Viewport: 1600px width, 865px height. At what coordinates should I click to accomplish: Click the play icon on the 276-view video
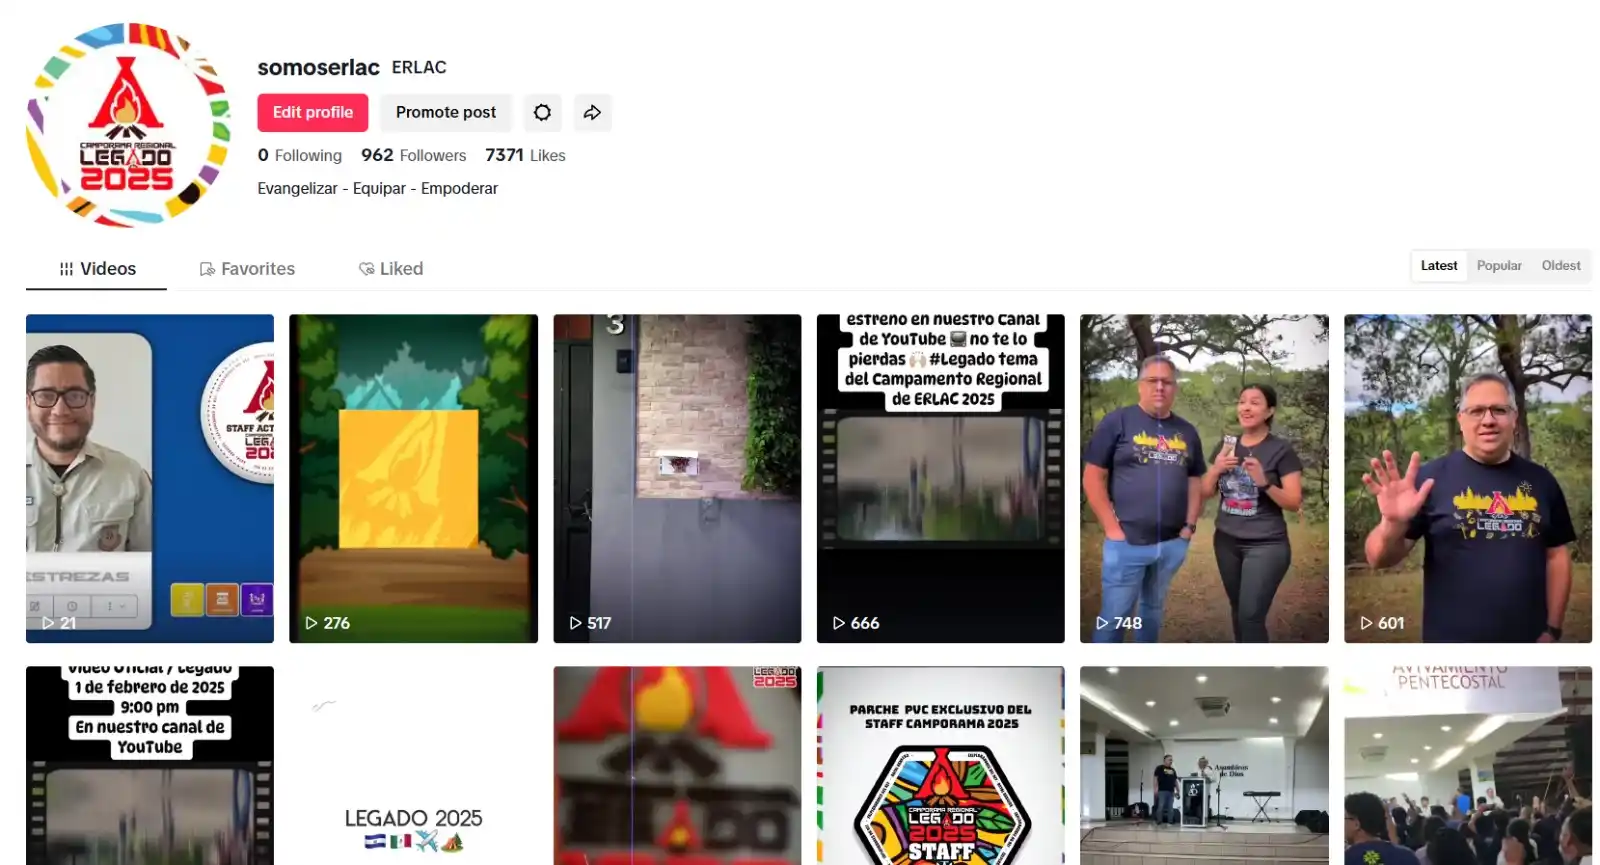tap(311, 623)
